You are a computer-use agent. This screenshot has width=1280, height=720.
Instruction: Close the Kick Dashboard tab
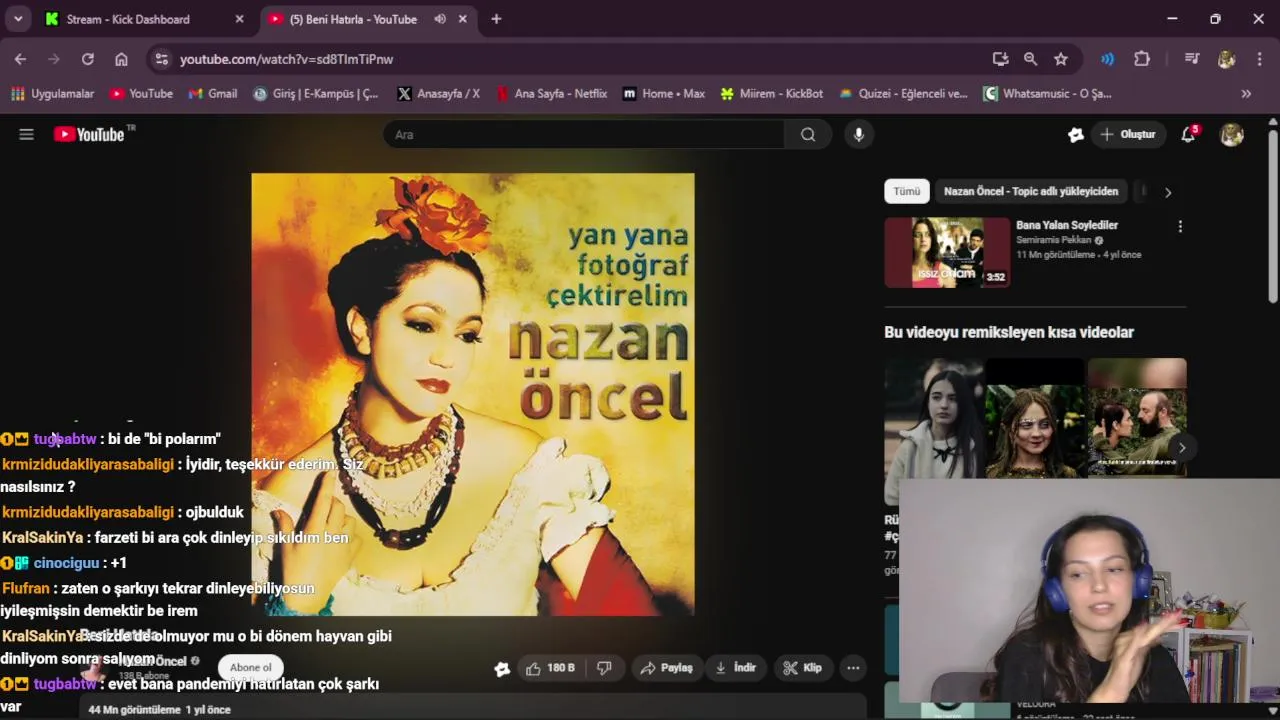coord(239,19)
